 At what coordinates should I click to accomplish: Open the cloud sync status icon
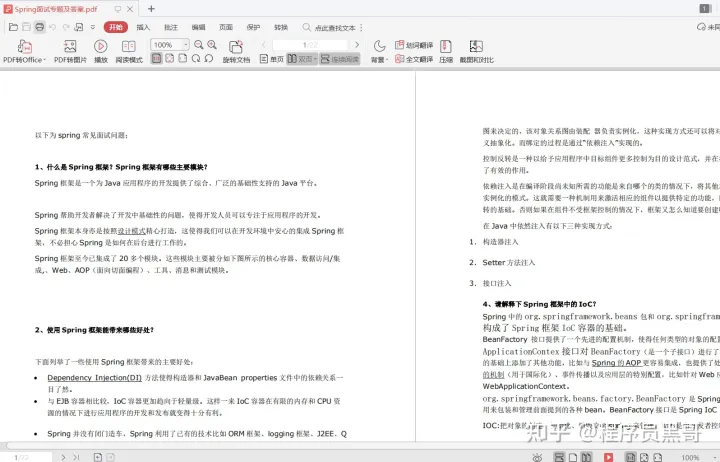pos(701,27)
